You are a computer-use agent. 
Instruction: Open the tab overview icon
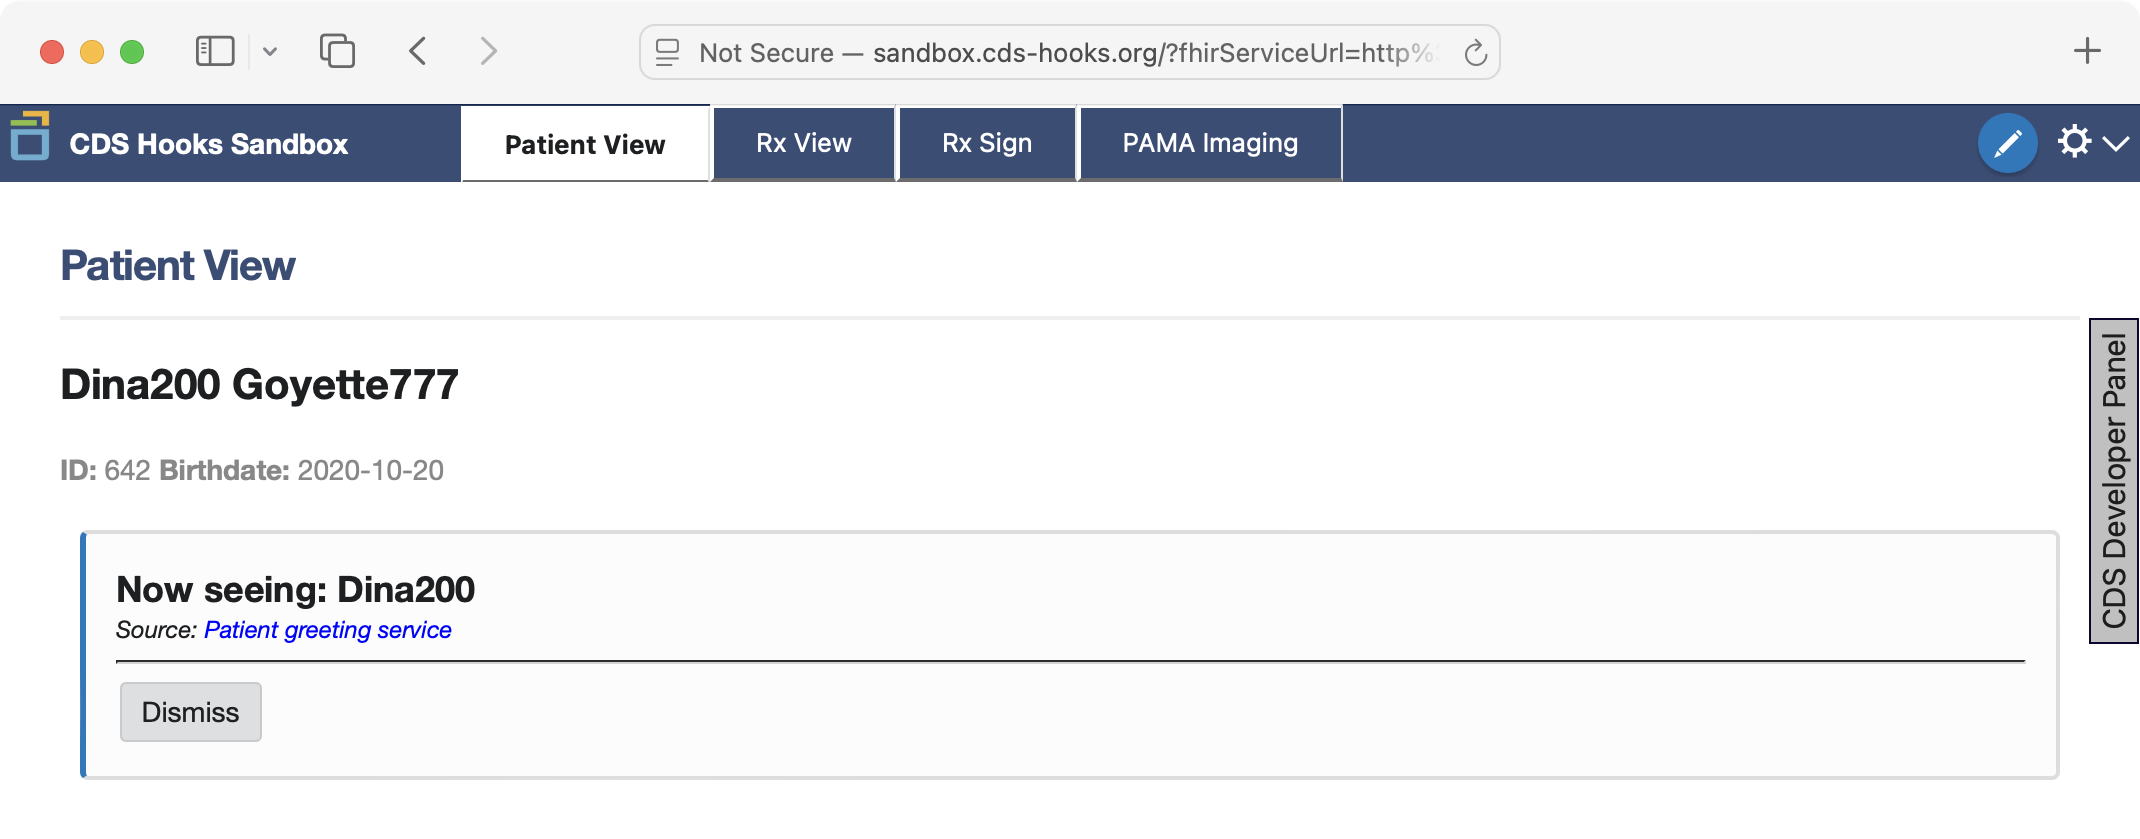point(337,50)
